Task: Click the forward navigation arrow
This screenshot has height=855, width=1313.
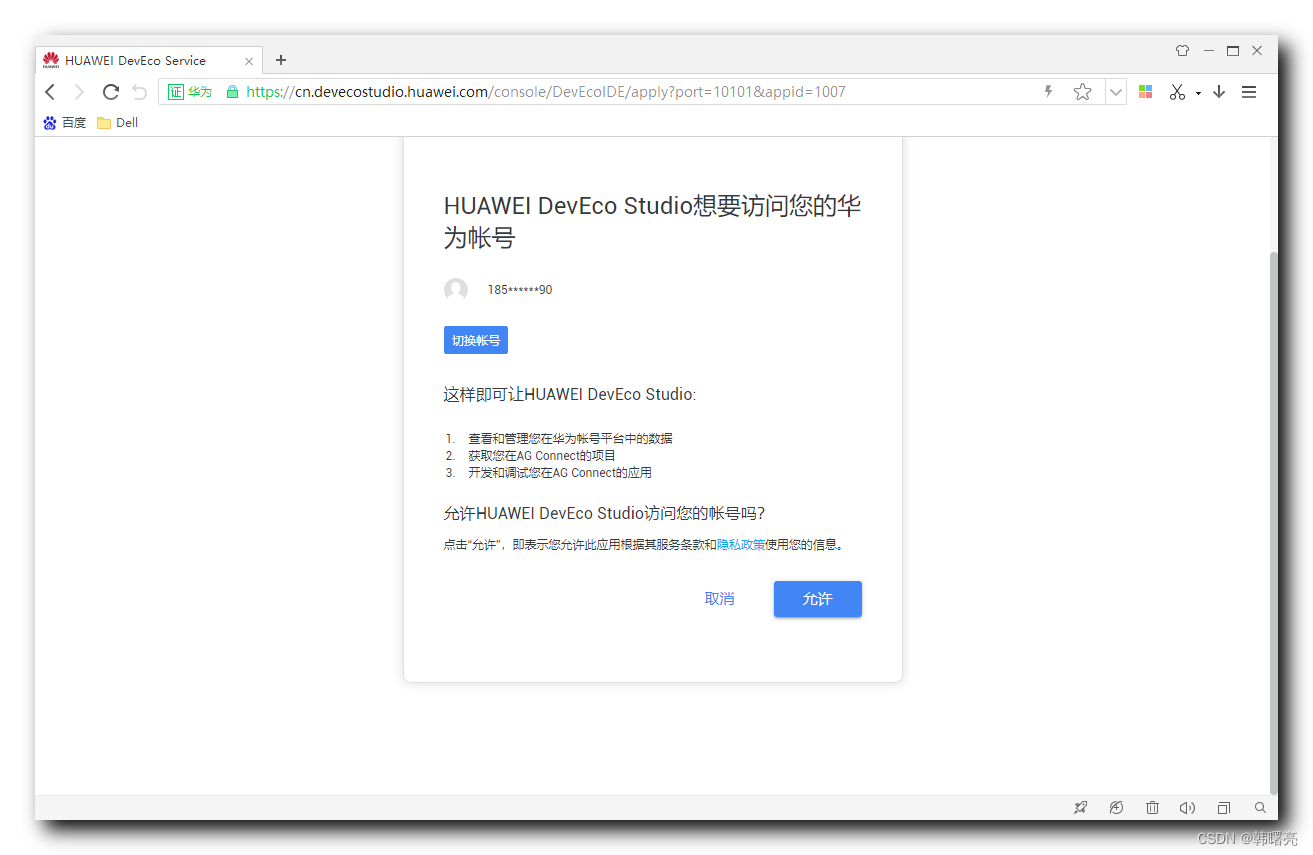Action: 79,92
